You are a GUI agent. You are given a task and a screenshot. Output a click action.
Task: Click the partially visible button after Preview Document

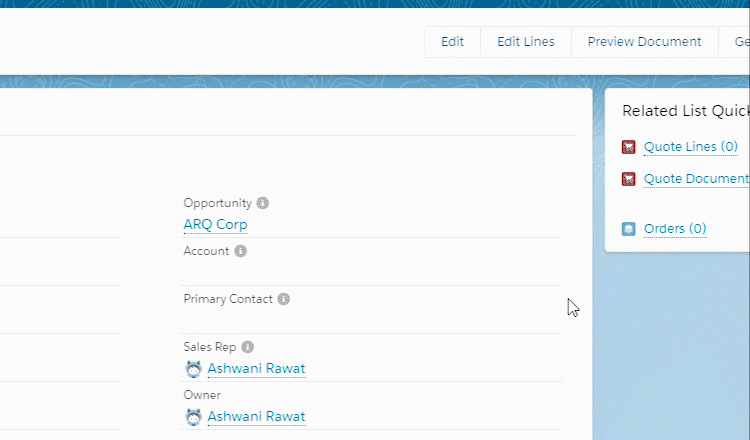[741, 42]
